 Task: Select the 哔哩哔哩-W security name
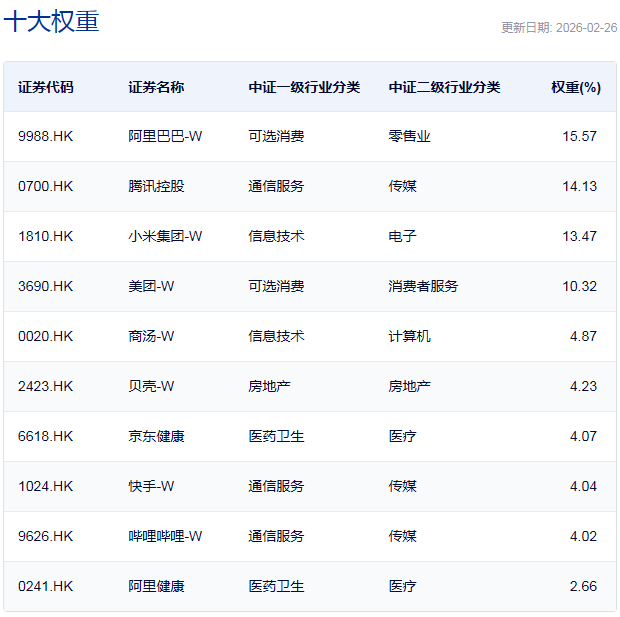click(x=165, y=536)
